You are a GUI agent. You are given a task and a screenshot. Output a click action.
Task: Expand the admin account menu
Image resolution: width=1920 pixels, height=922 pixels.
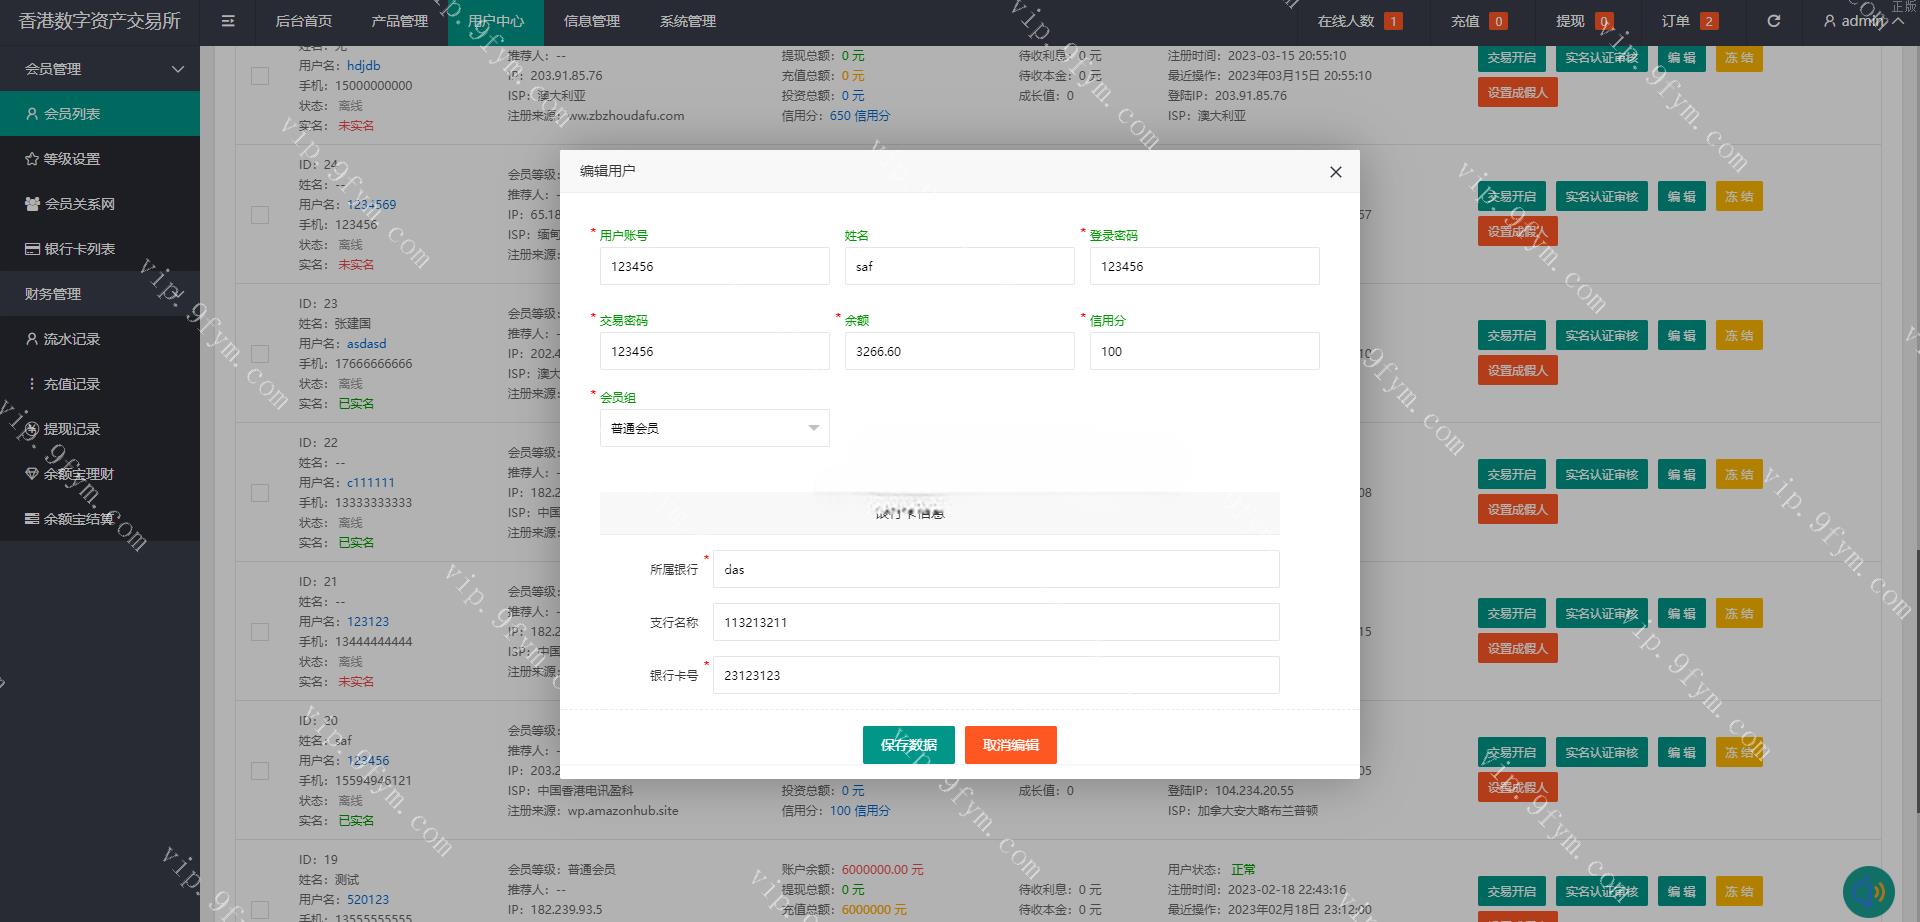click(x=1862, y=21)
